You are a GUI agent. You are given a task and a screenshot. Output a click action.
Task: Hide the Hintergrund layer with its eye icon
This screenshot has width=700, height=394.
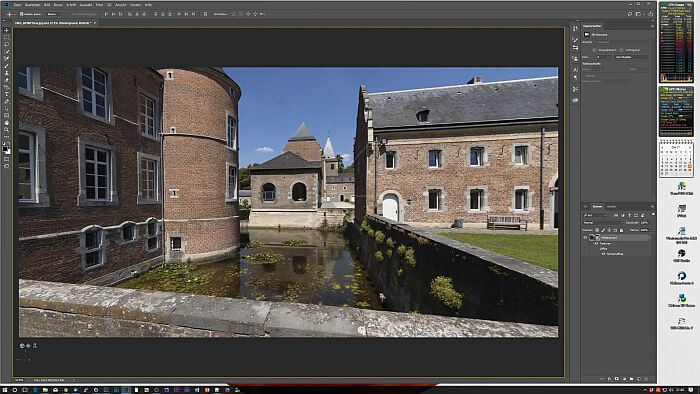(585, 238)
